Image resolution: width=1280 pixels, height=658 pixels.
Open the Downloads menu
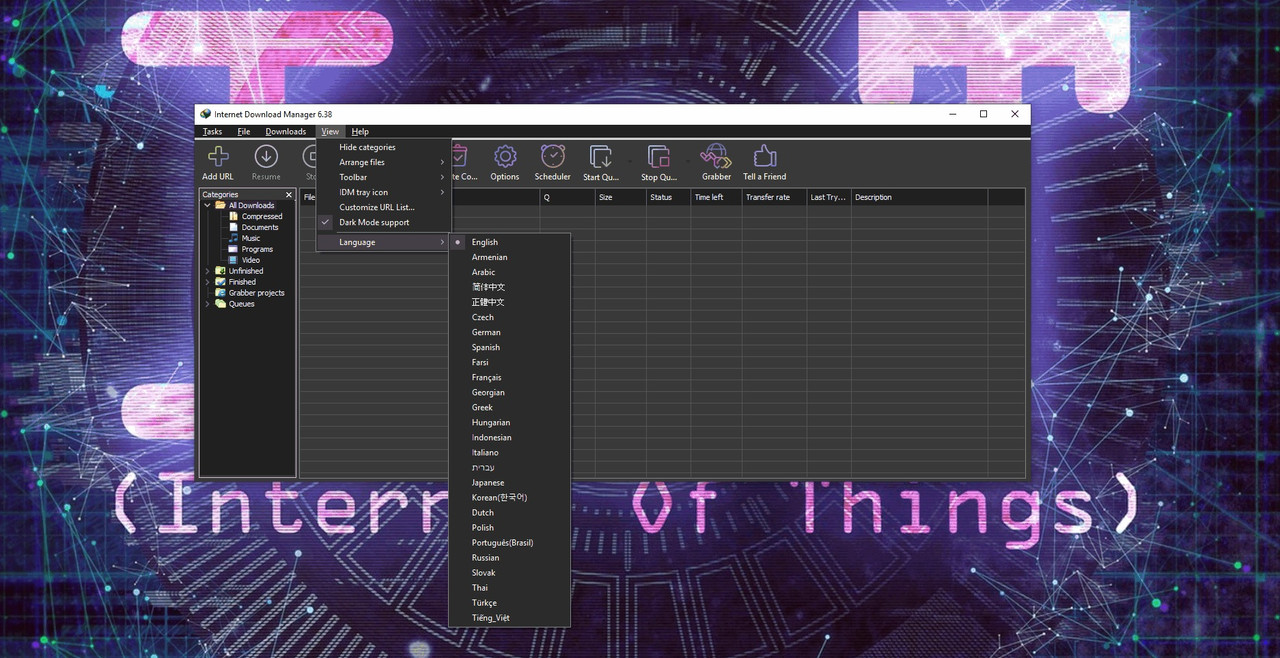(286, 131)
